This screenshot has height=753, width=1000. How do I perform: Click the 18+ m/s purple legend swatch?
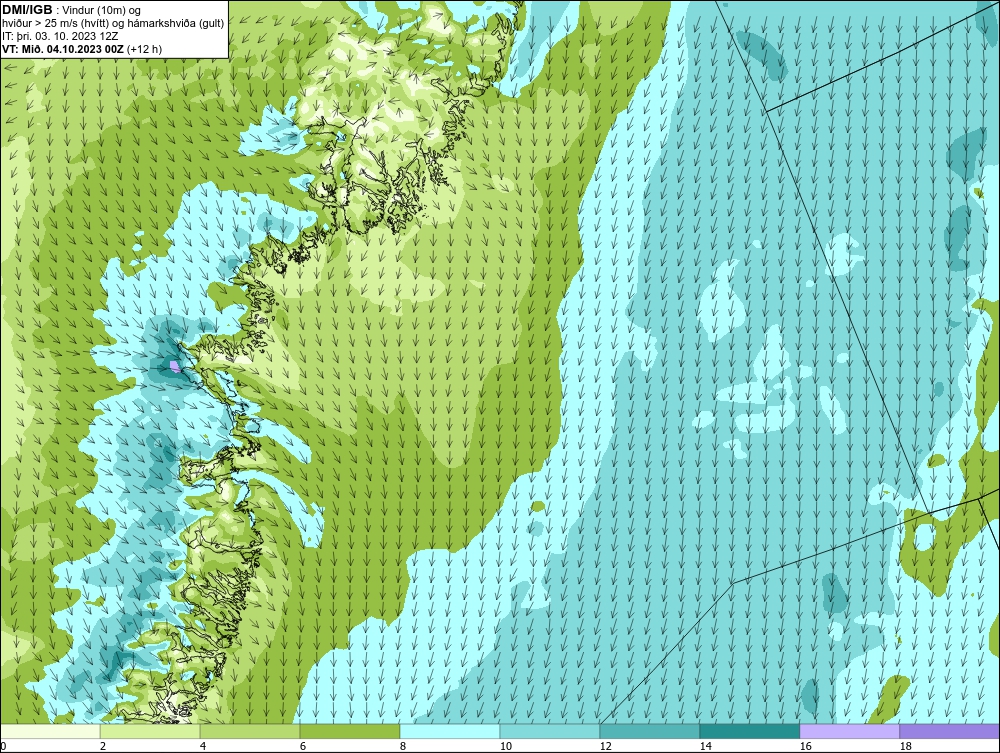click(x=949, y=731)
